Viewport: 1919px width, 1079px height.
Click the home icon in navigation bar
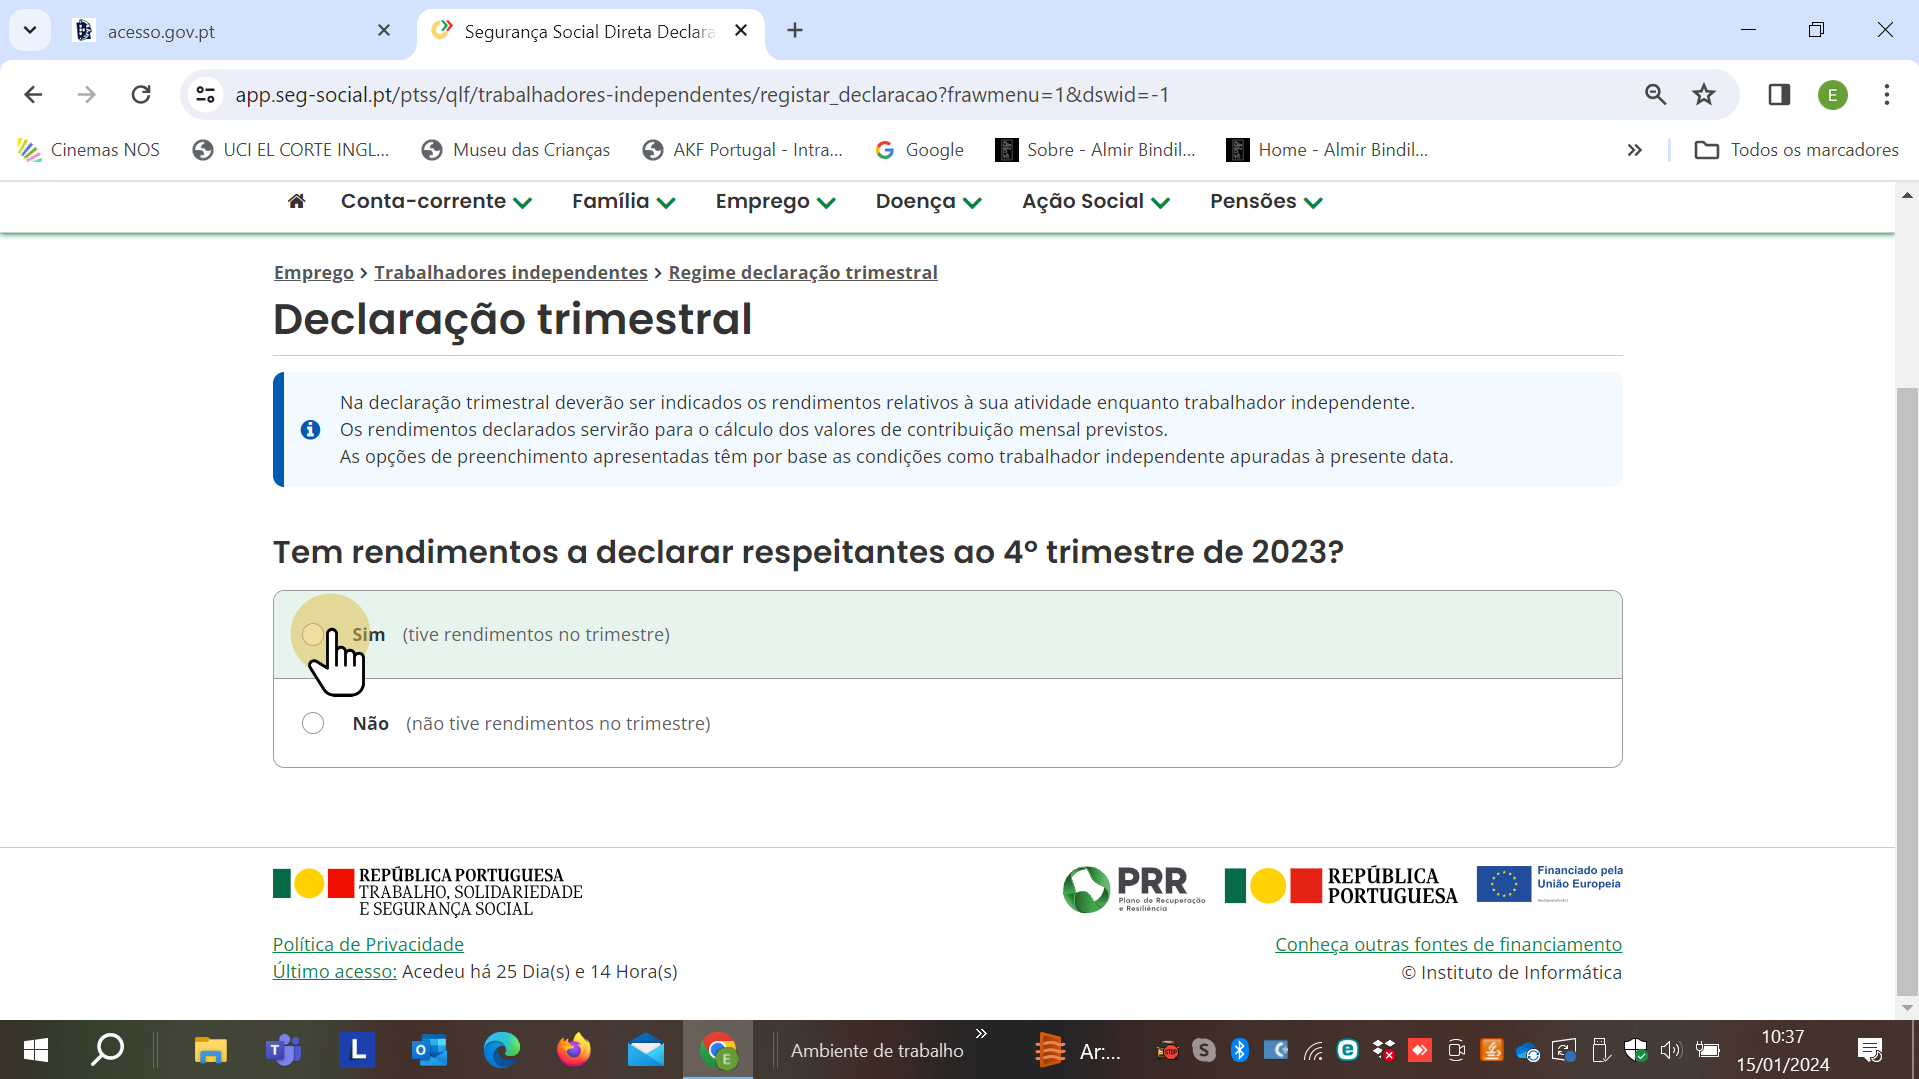296,201
